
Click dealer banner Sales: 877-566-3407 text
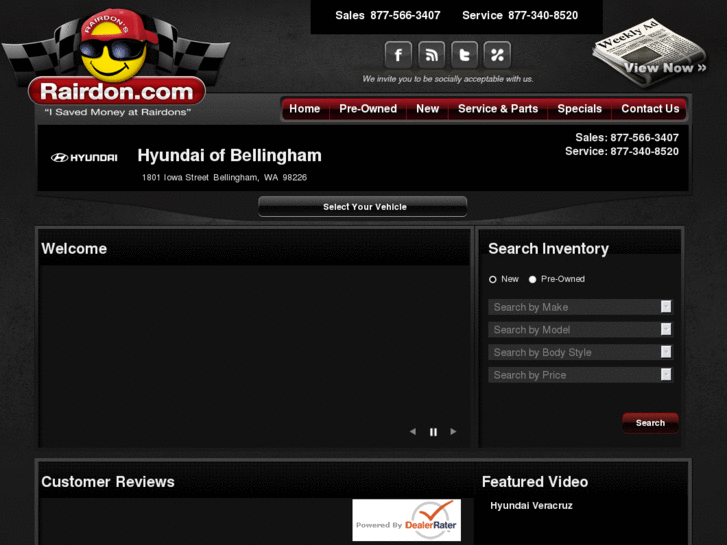coord(627,138)
